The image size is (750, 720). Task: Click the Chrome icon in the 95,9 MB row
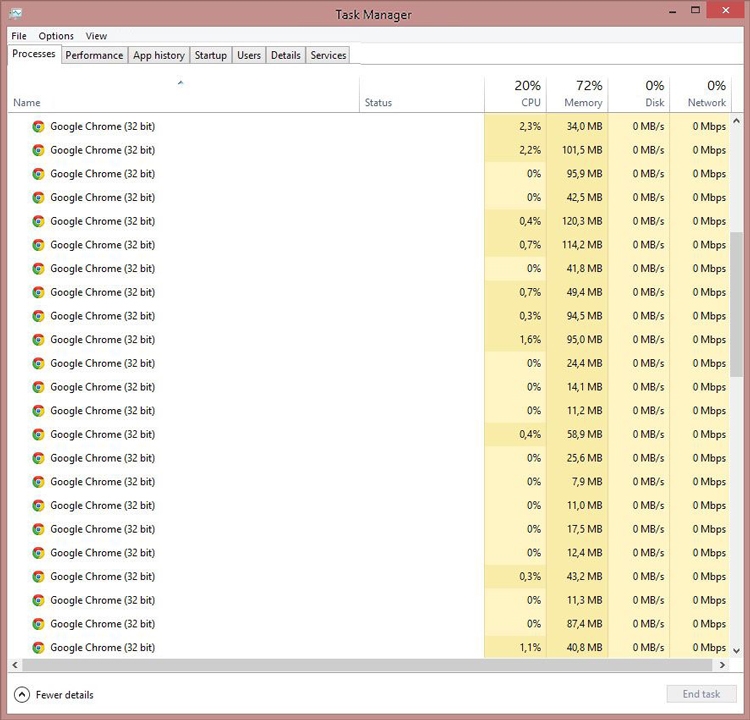38,174
